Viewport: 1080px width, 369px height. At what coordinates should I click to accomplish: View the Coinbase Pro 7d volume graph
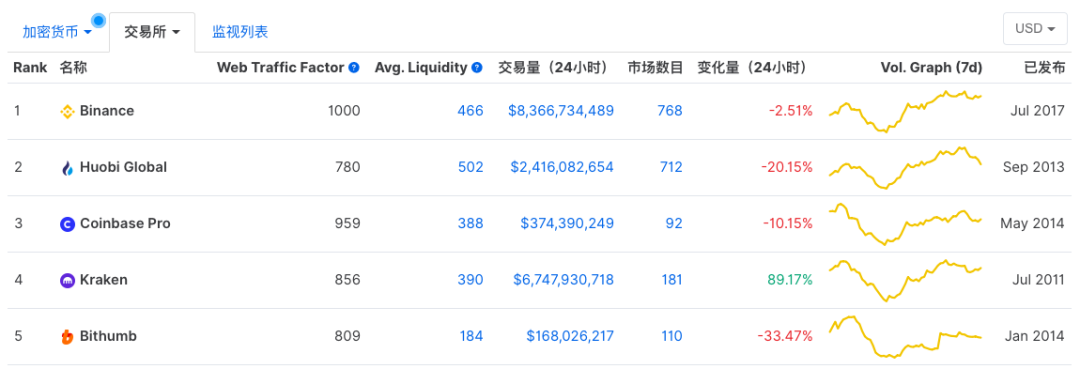click(905, 224)
